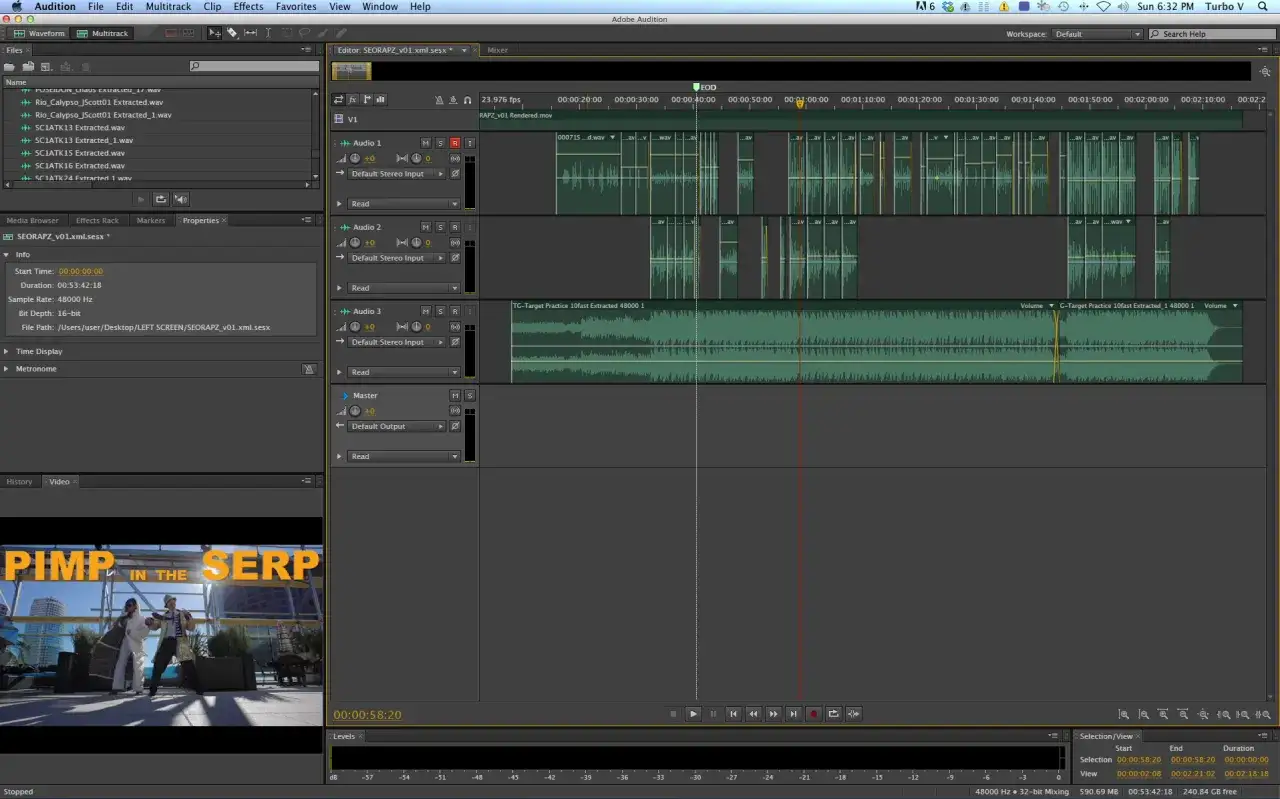
Task: Click the Spotlight search icon
Action: click(x=1262, y=6)
